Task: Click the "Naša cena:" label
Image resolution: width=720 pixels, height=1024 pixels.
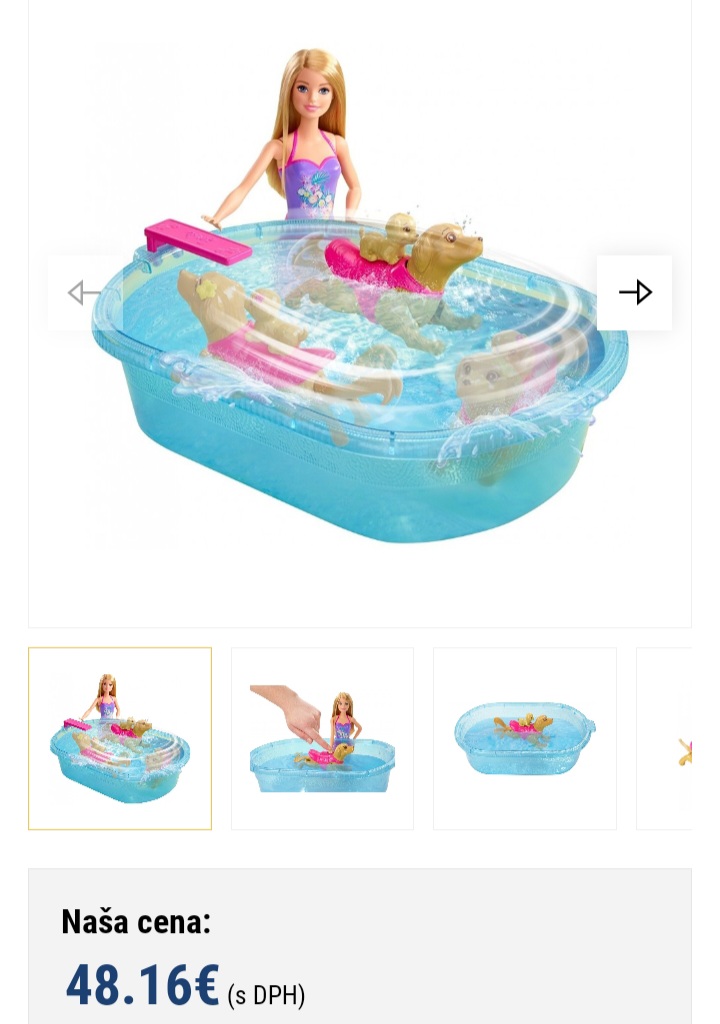Action: [136, 921]
